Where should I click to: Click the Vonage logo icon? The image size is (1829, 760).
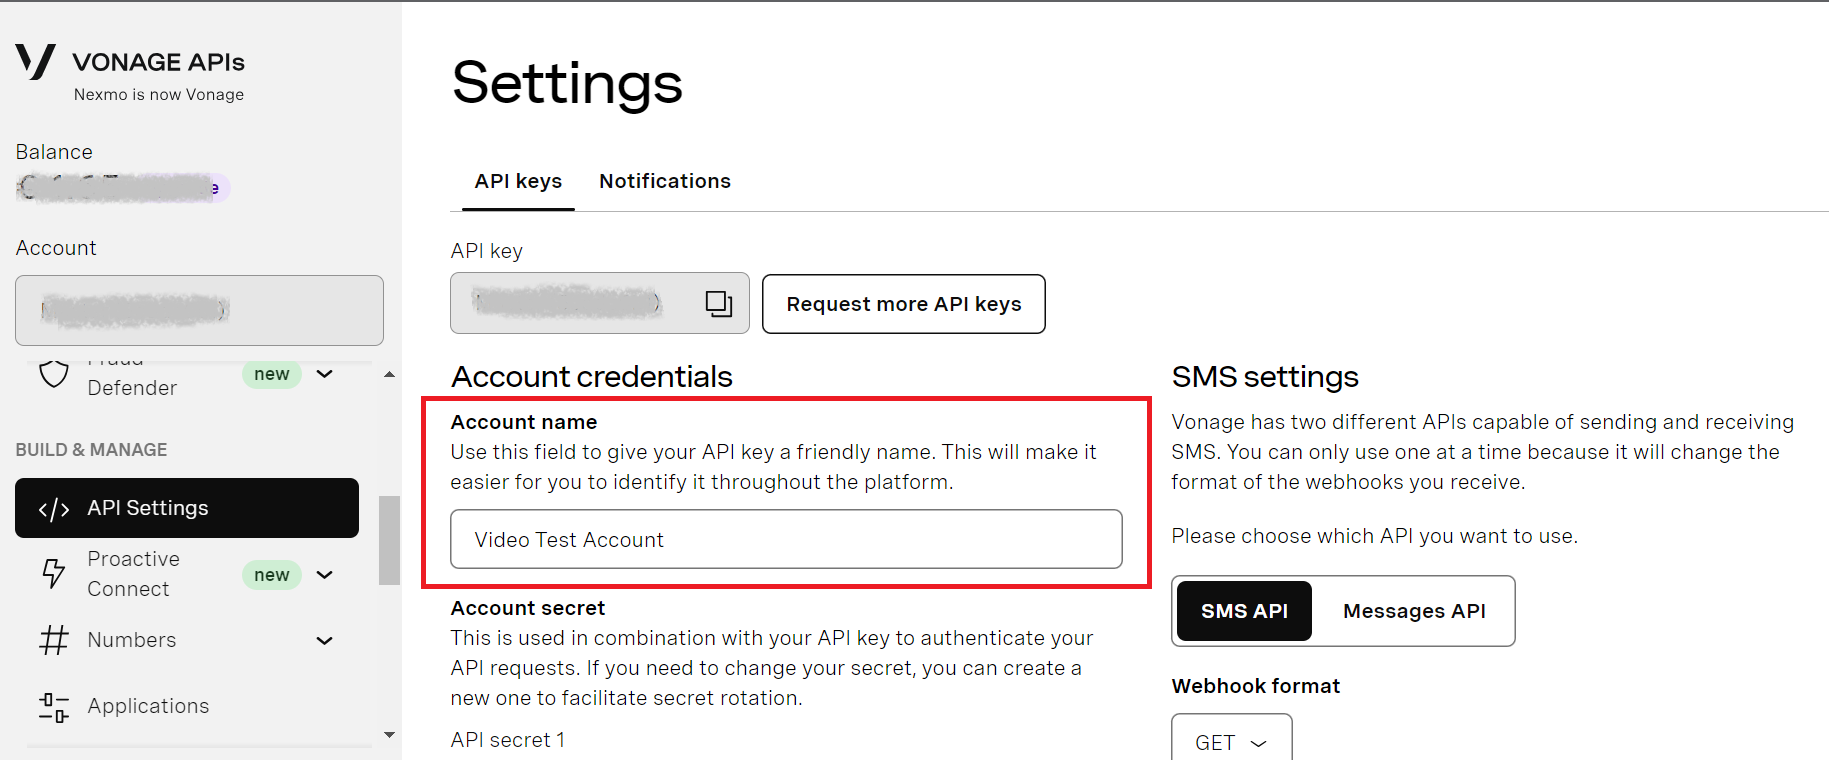[x=35, y=61]
